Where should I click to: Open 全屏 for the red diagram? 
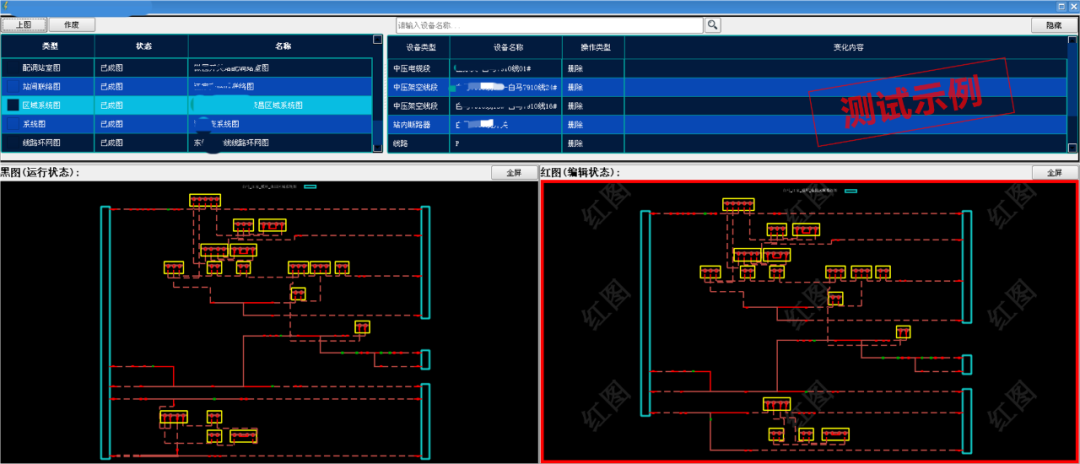click(x=1053, y=172)
